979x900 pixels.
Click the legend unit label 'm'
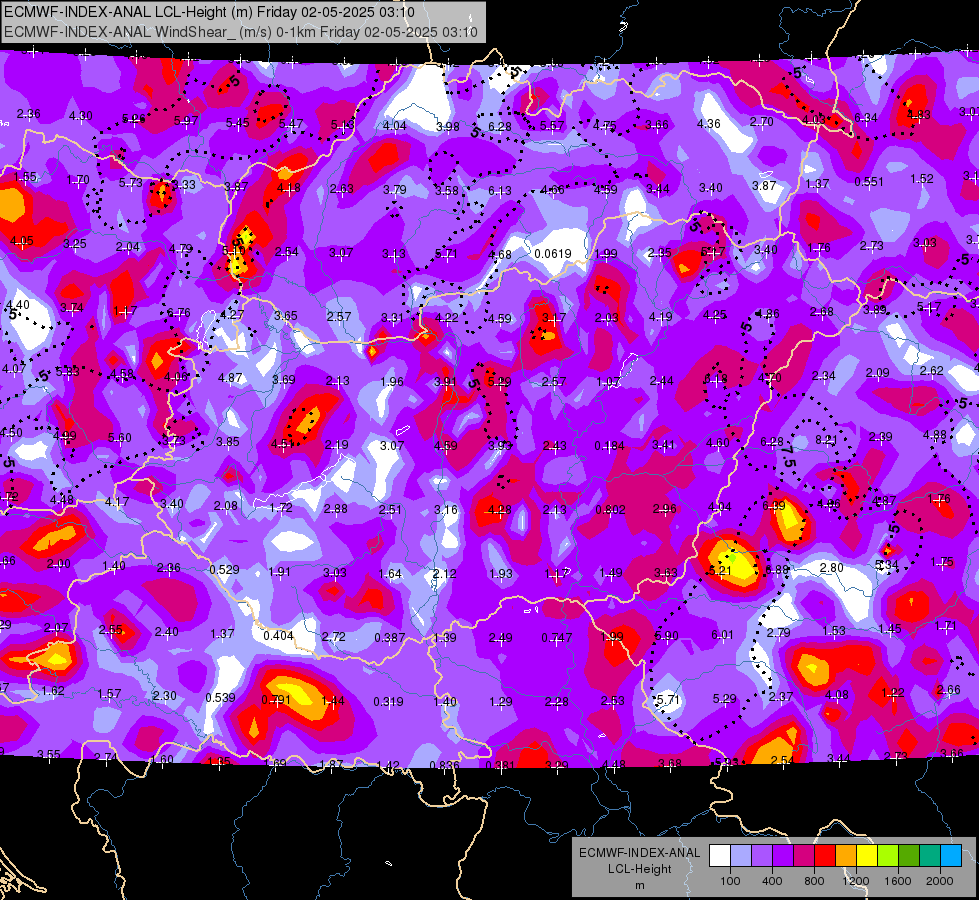[x=639, y=885]
